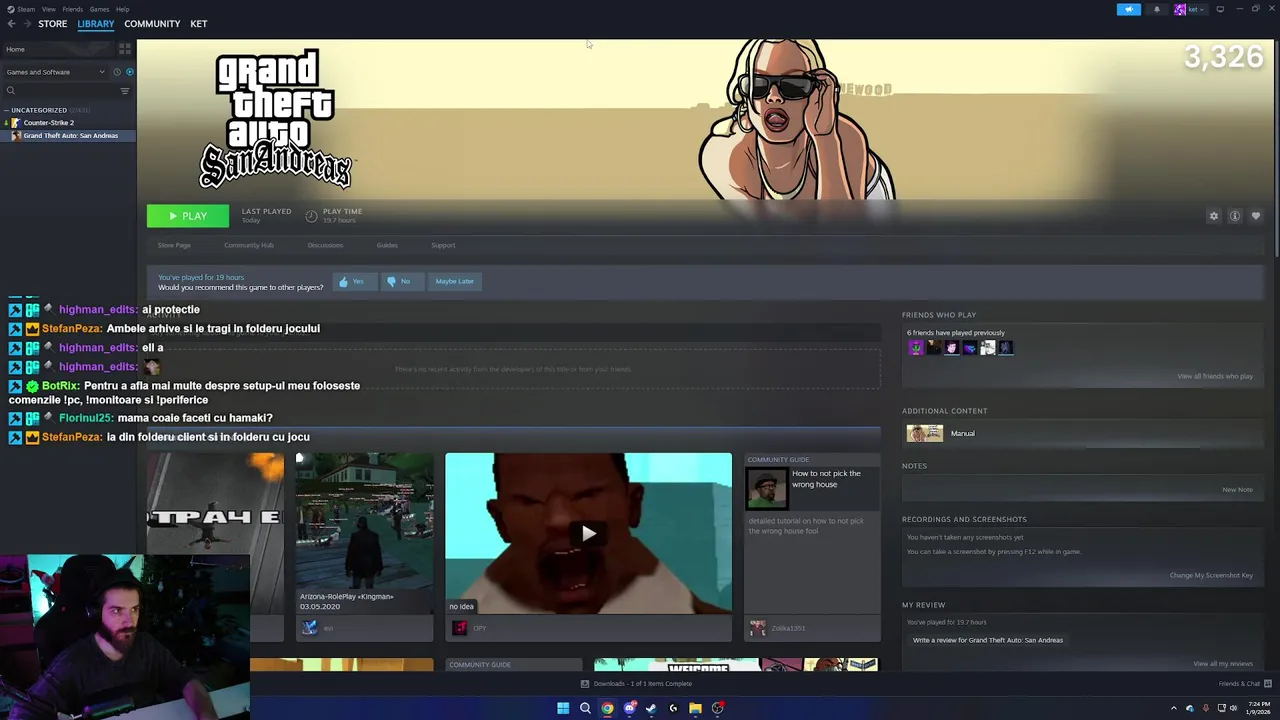
Task: View all my reviews link
Action: coord(1223,664)
